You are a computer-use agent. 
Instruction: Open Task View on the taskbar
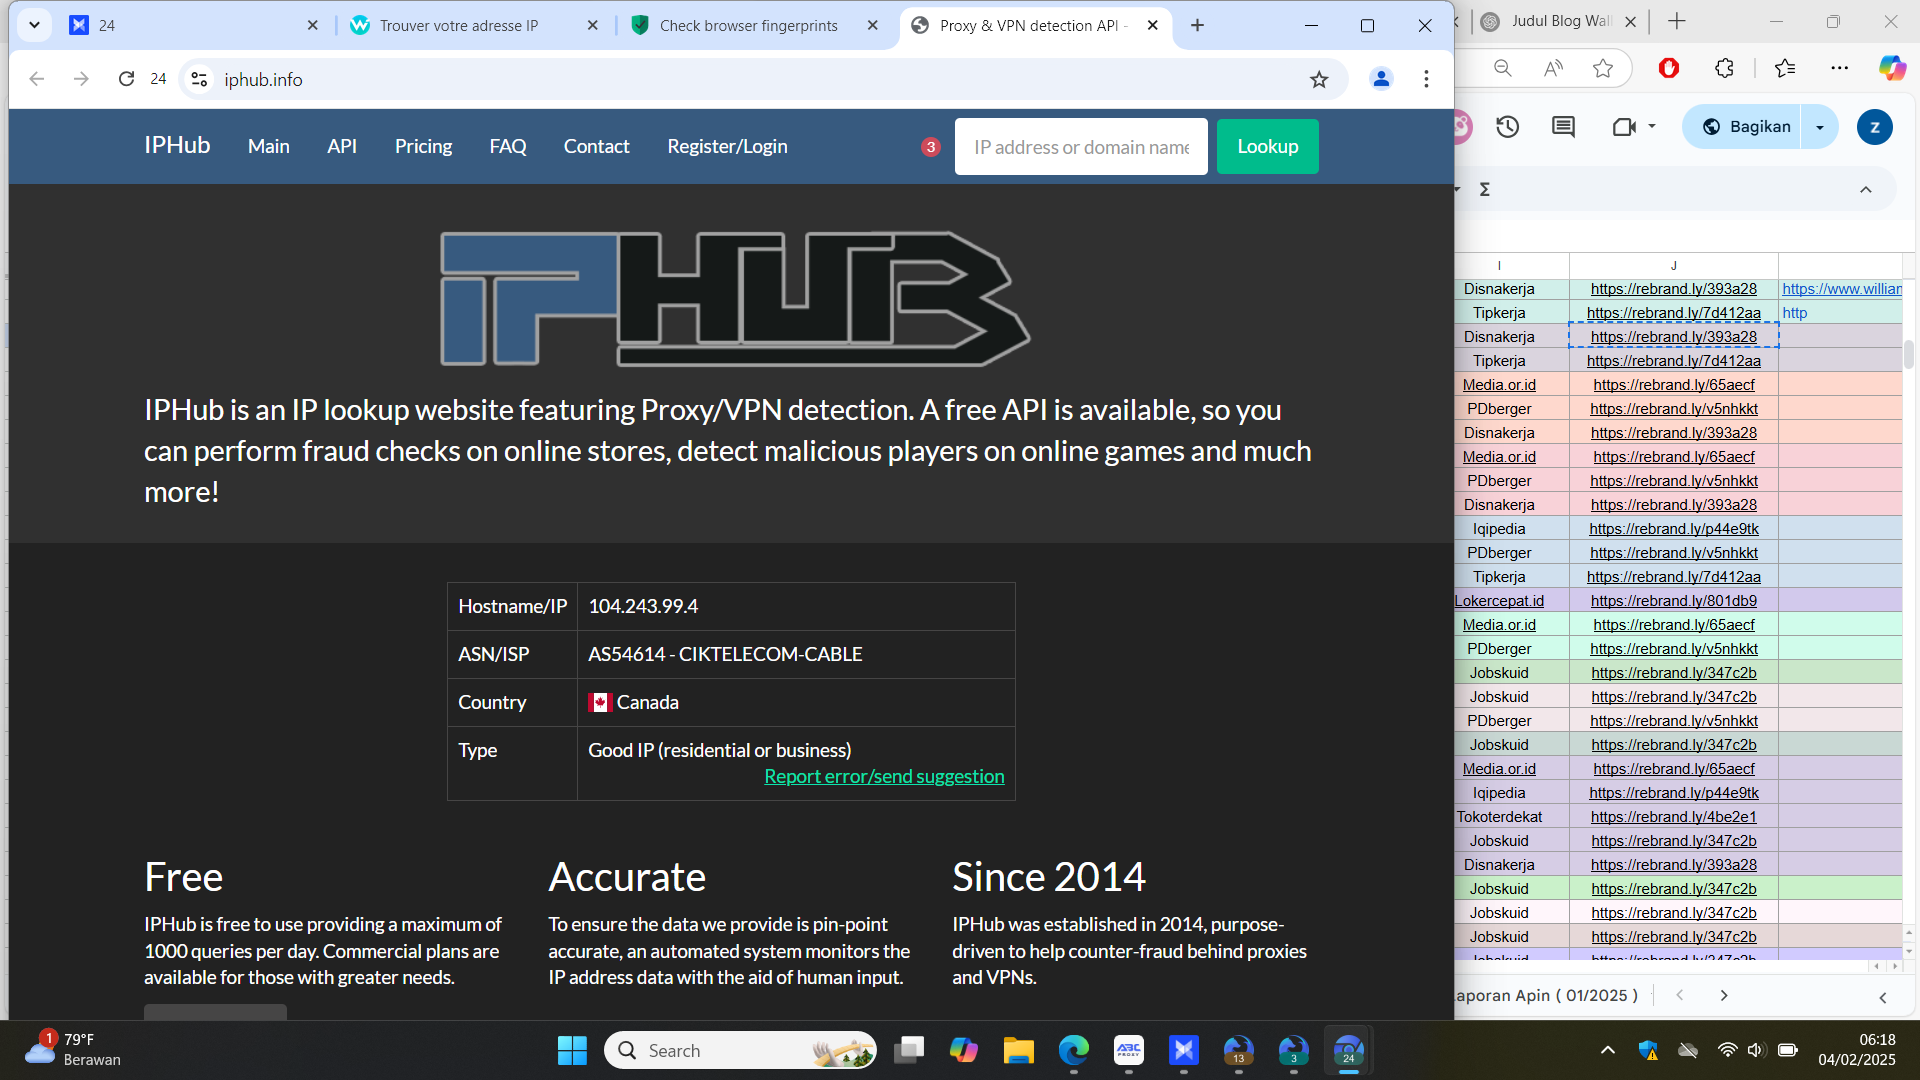[909, 1050]
